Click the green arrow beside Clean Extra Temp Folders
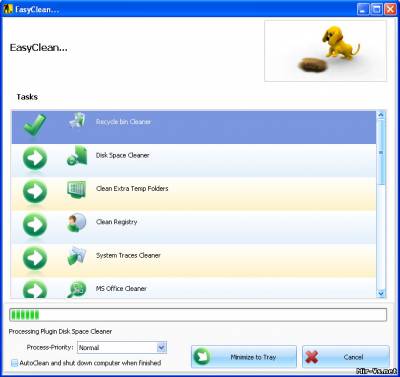Image resolution: width=400 pixels, height=377 pixels. tap(35, 192)
